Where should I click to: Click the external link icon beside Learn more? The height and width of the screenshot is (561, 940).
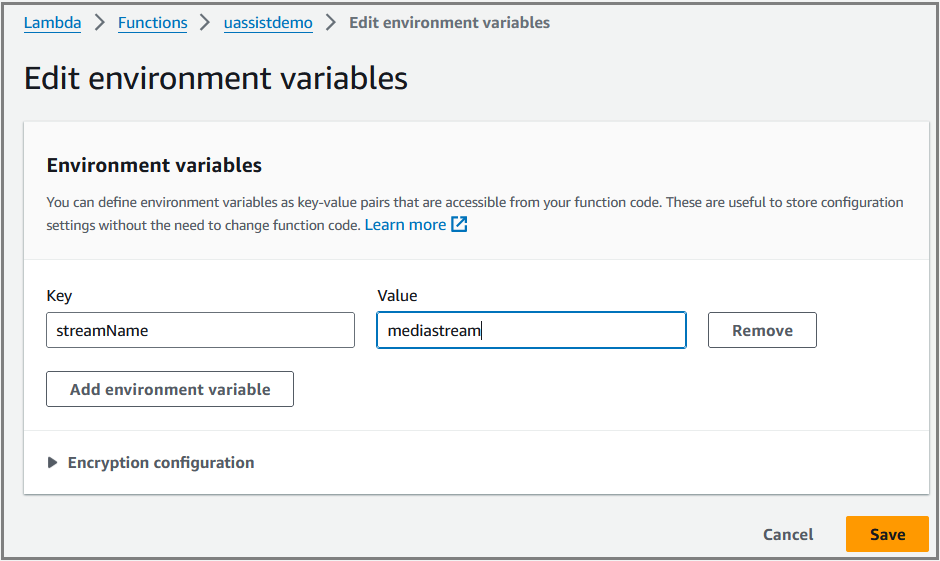[459, 224]
